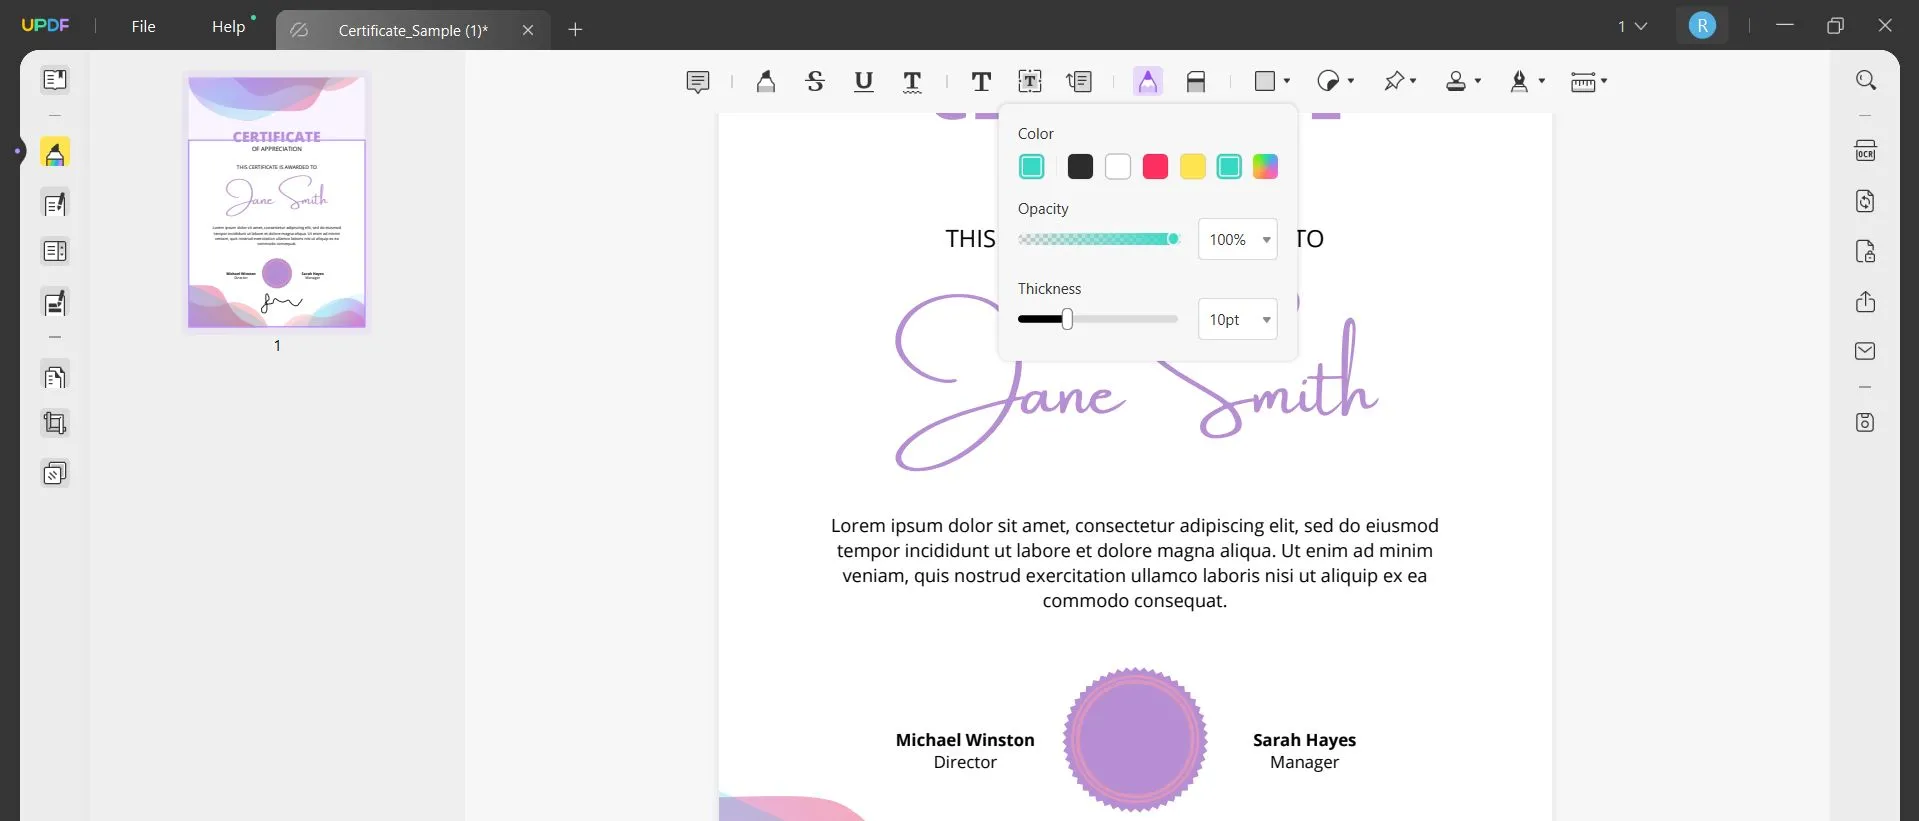Image resolution: width=1919 pixels, height=821 pixels.
Task: Open Edit PDF mode in left sidebar
Action: 55,204
